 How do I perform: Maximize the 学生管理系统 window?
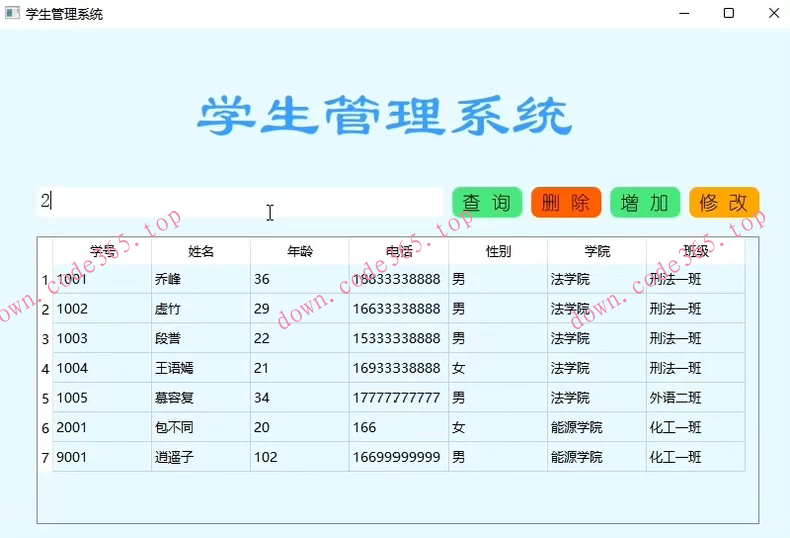[x=729, y=13]
